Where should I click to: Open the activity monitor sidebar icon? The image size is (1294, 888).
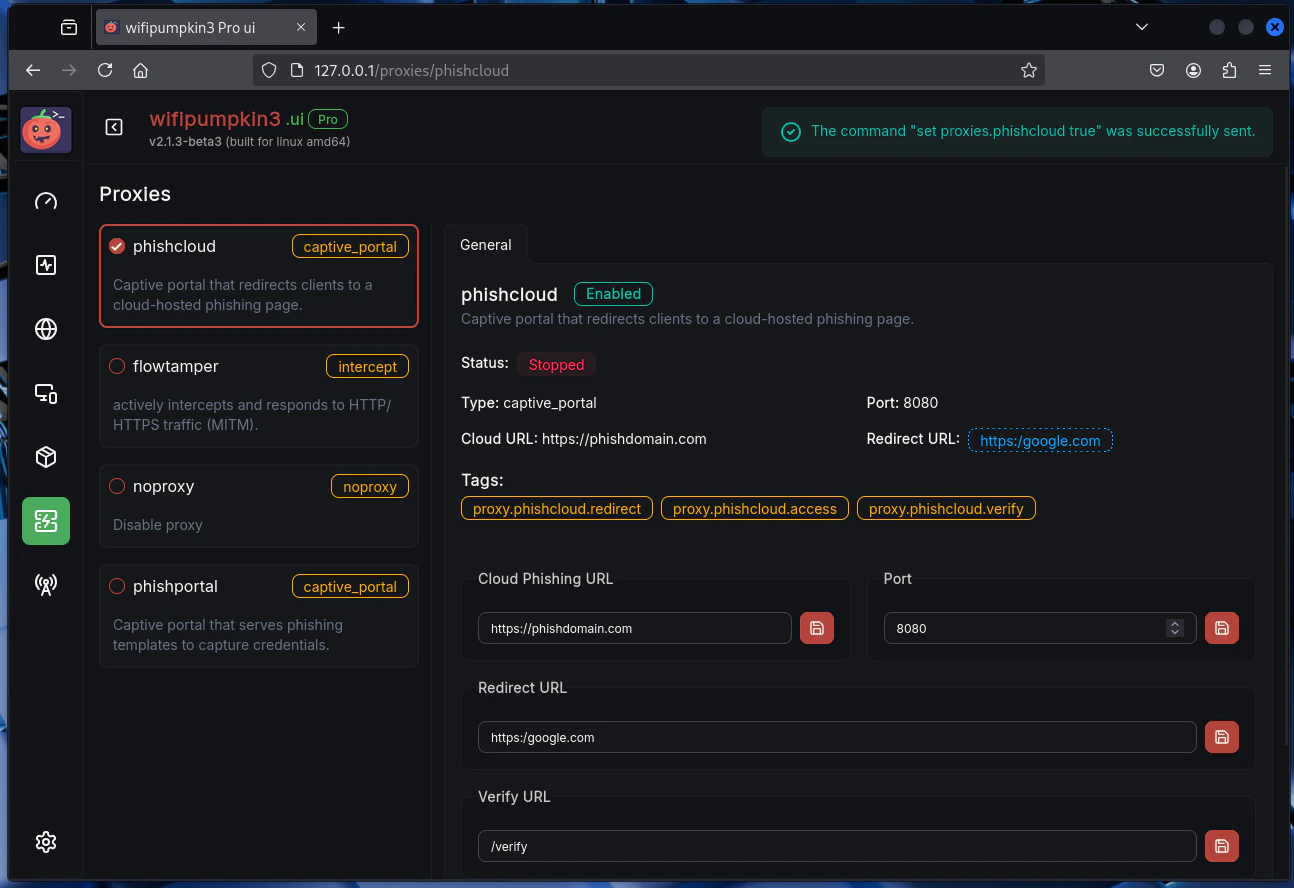[46, 265]
